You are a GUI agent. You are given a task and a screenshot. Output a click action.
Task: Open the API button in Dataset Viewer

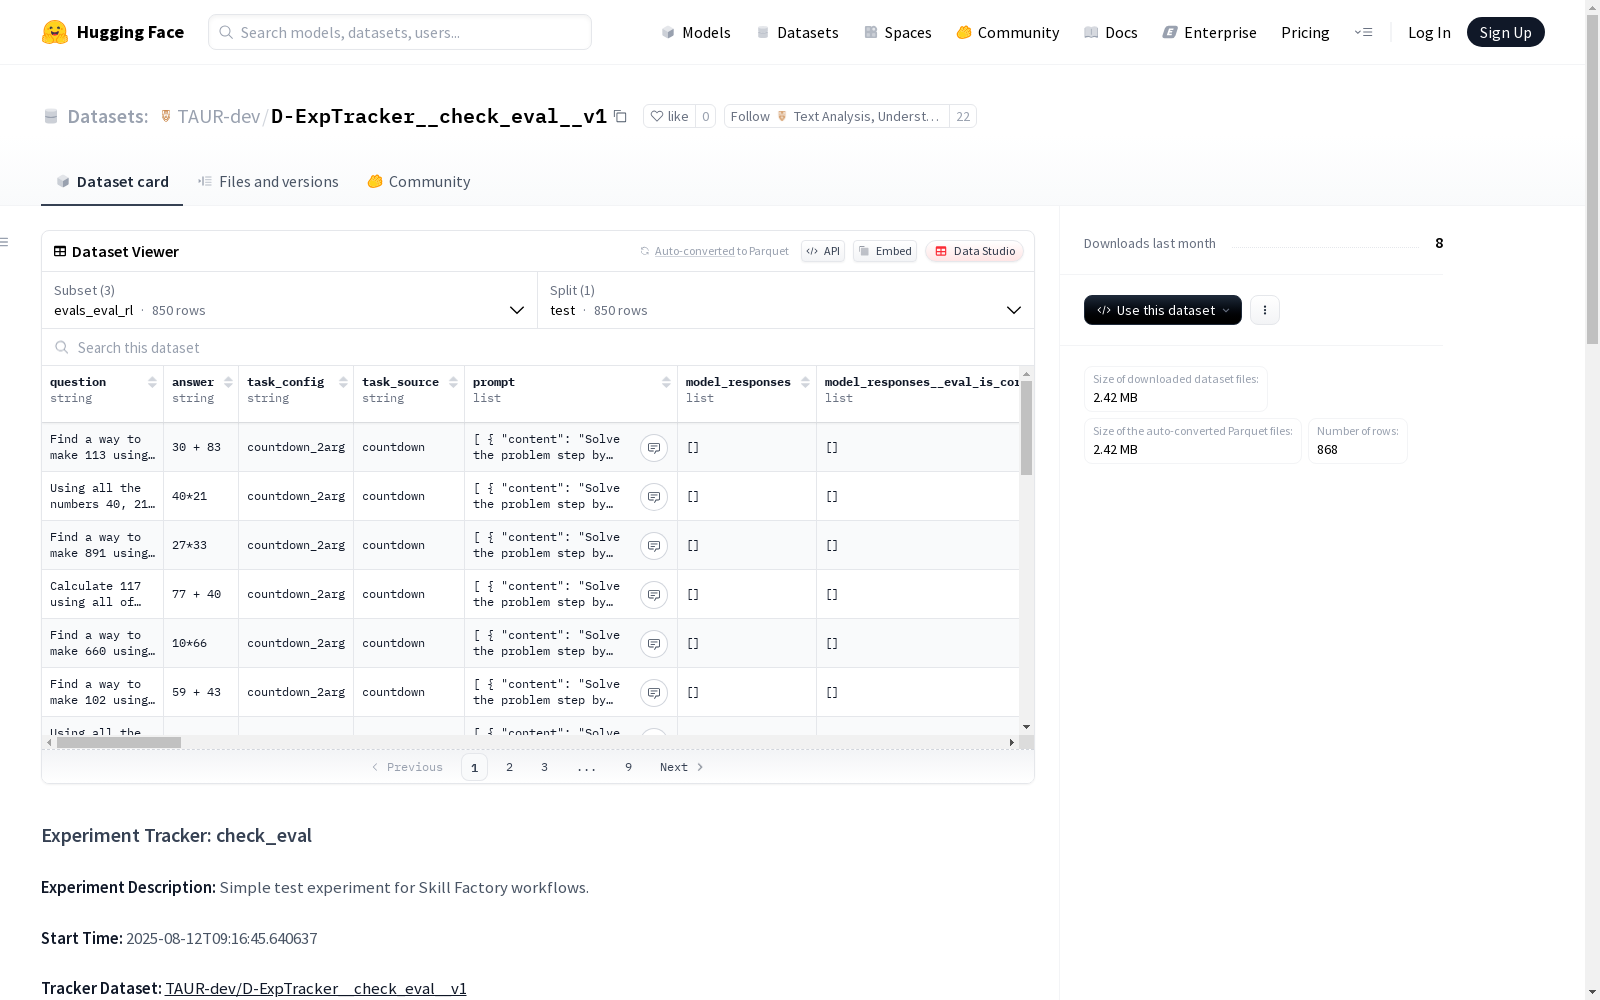pyautogui.click(x=823, y=251)
